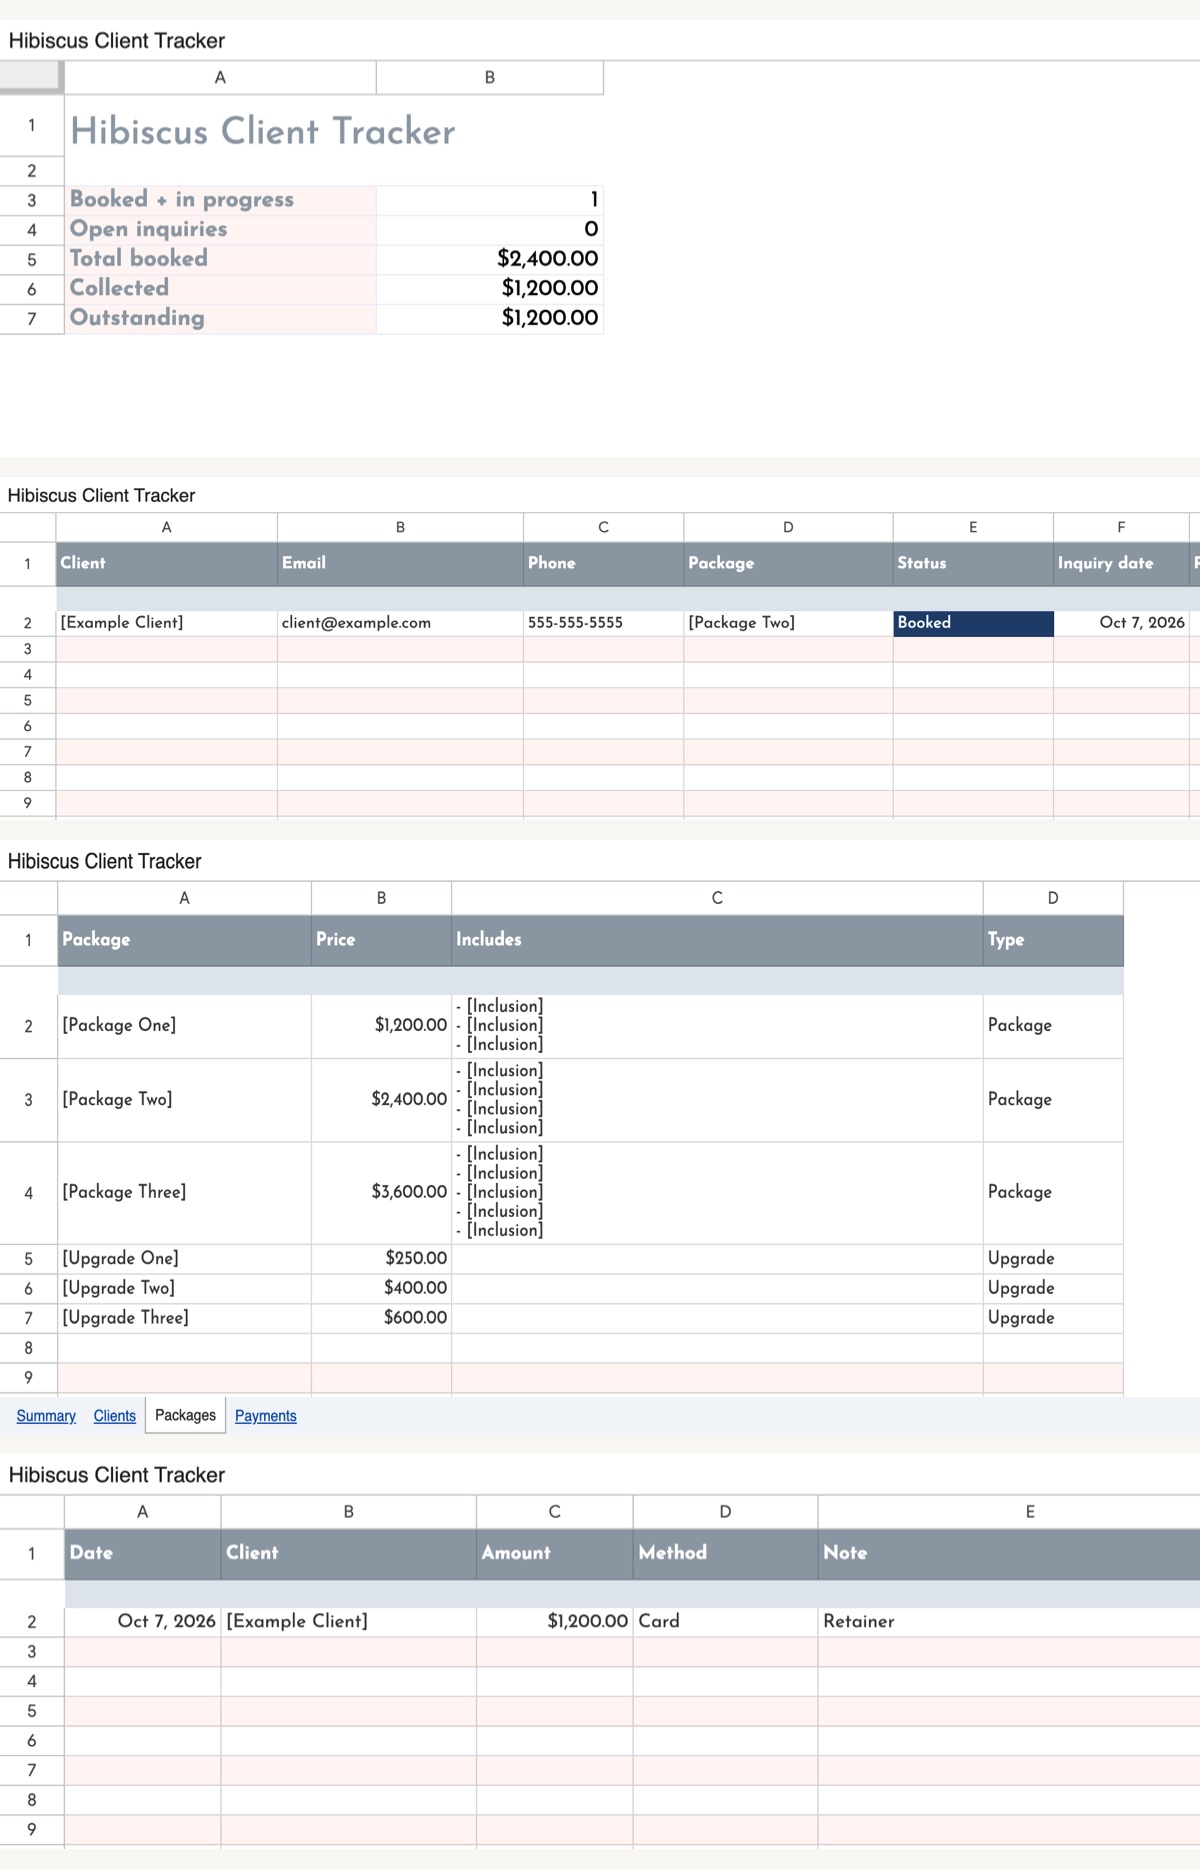Open the Summary sheet tab link
Viewport: 1200px width, 1869px height.
click(x=46, y=1415)
